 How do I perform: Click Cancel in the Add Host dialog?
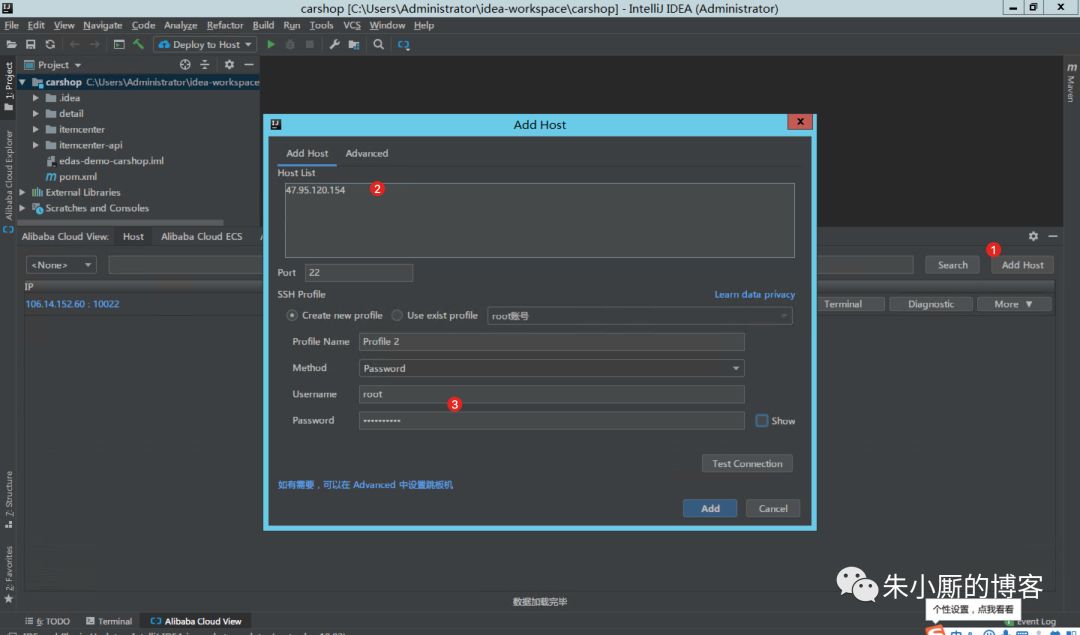click(773, 508)
